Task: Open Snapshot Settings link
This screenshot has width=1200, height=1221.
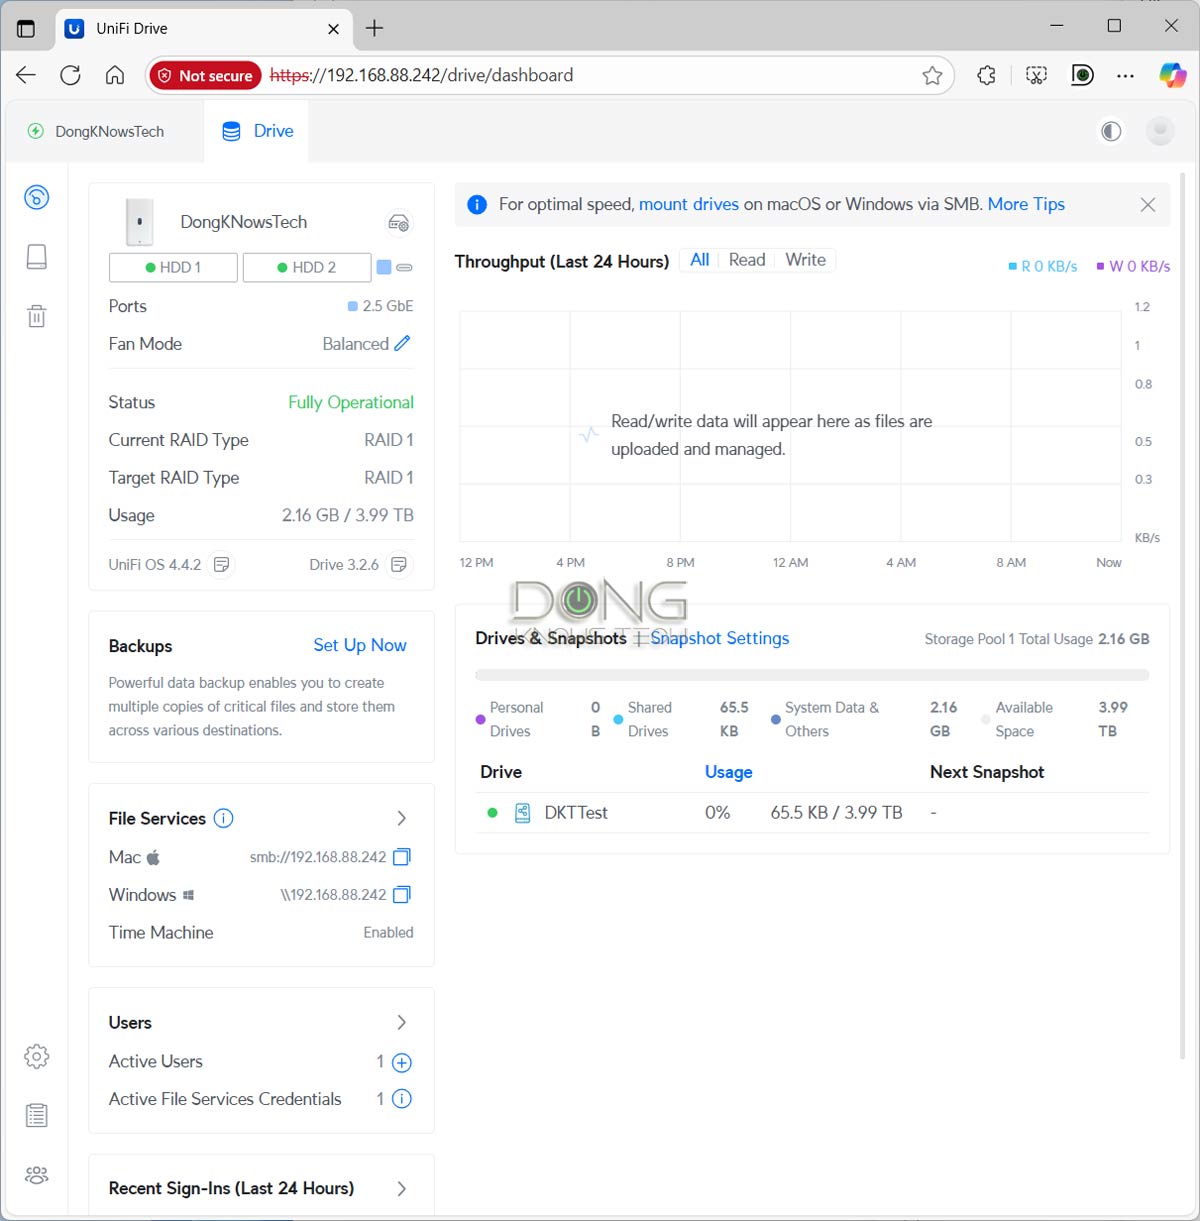Action: pyautogui.click(x=720, y=638)
